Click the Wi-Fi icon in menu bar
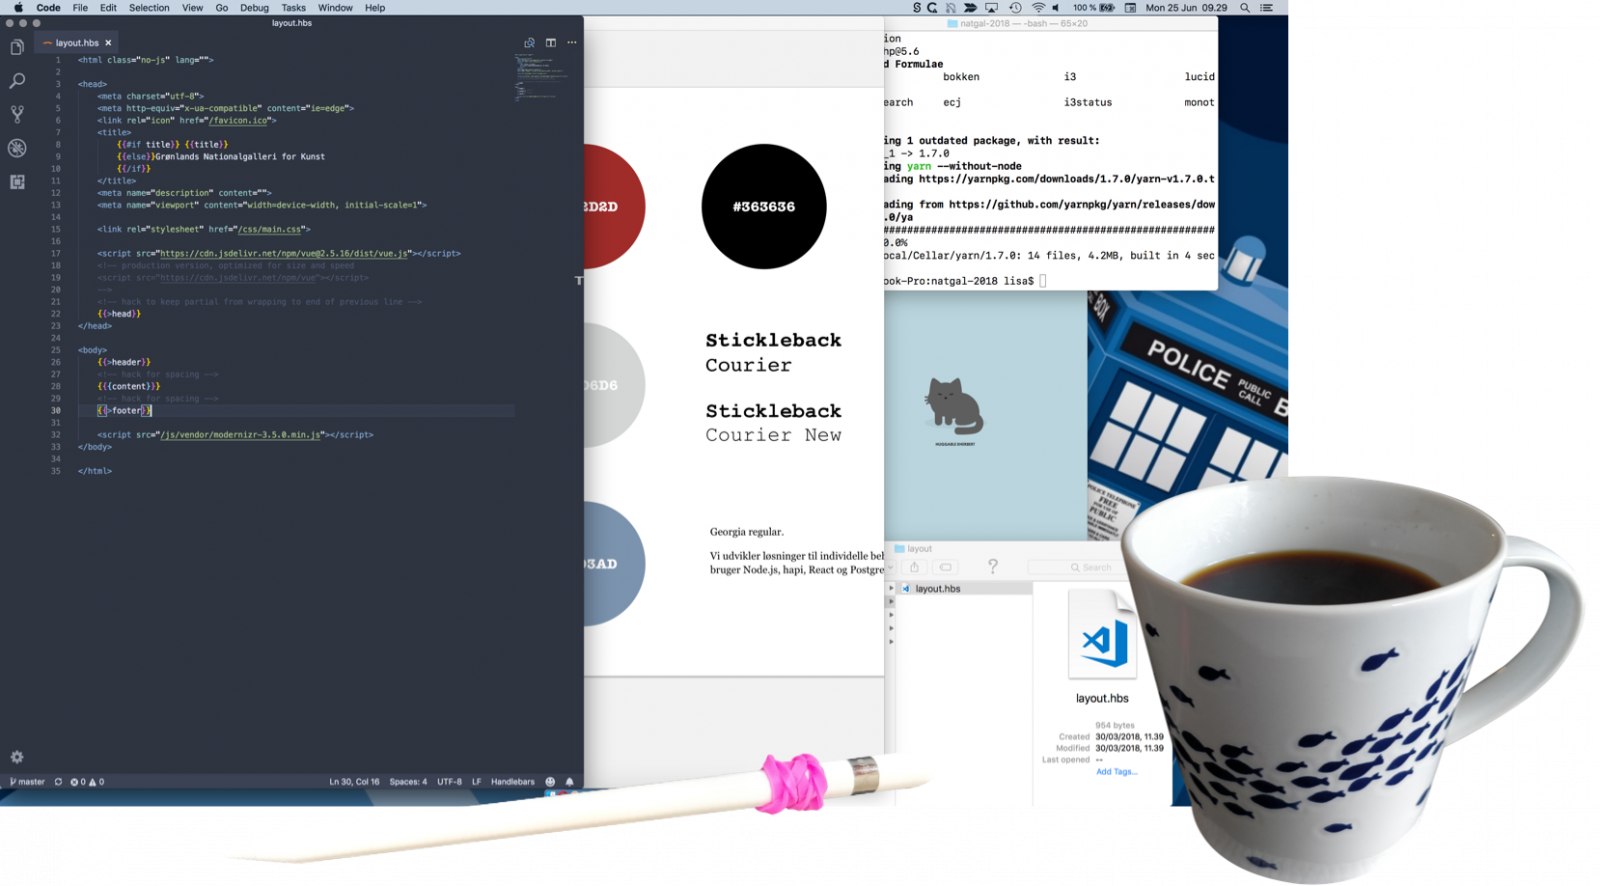Screen dimensions: 1600x886 point(1038,8)
